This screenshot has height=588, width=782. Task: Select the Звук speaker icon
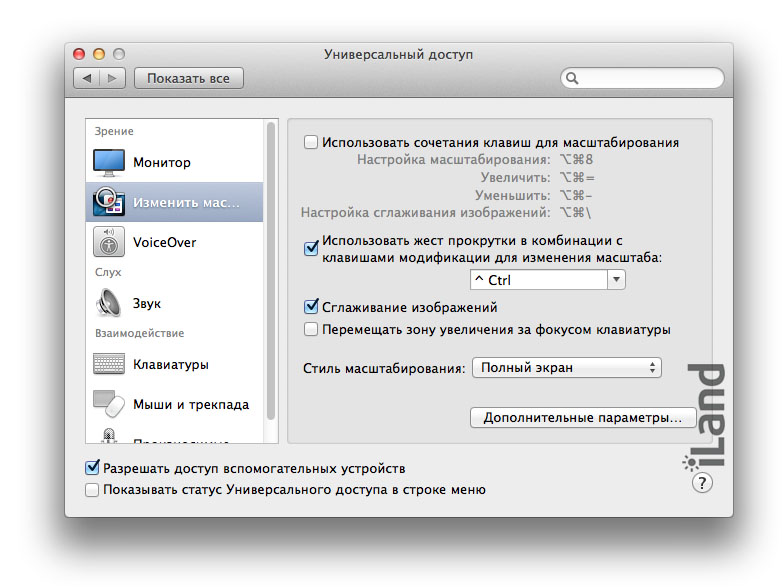click(x=108, y=303)
